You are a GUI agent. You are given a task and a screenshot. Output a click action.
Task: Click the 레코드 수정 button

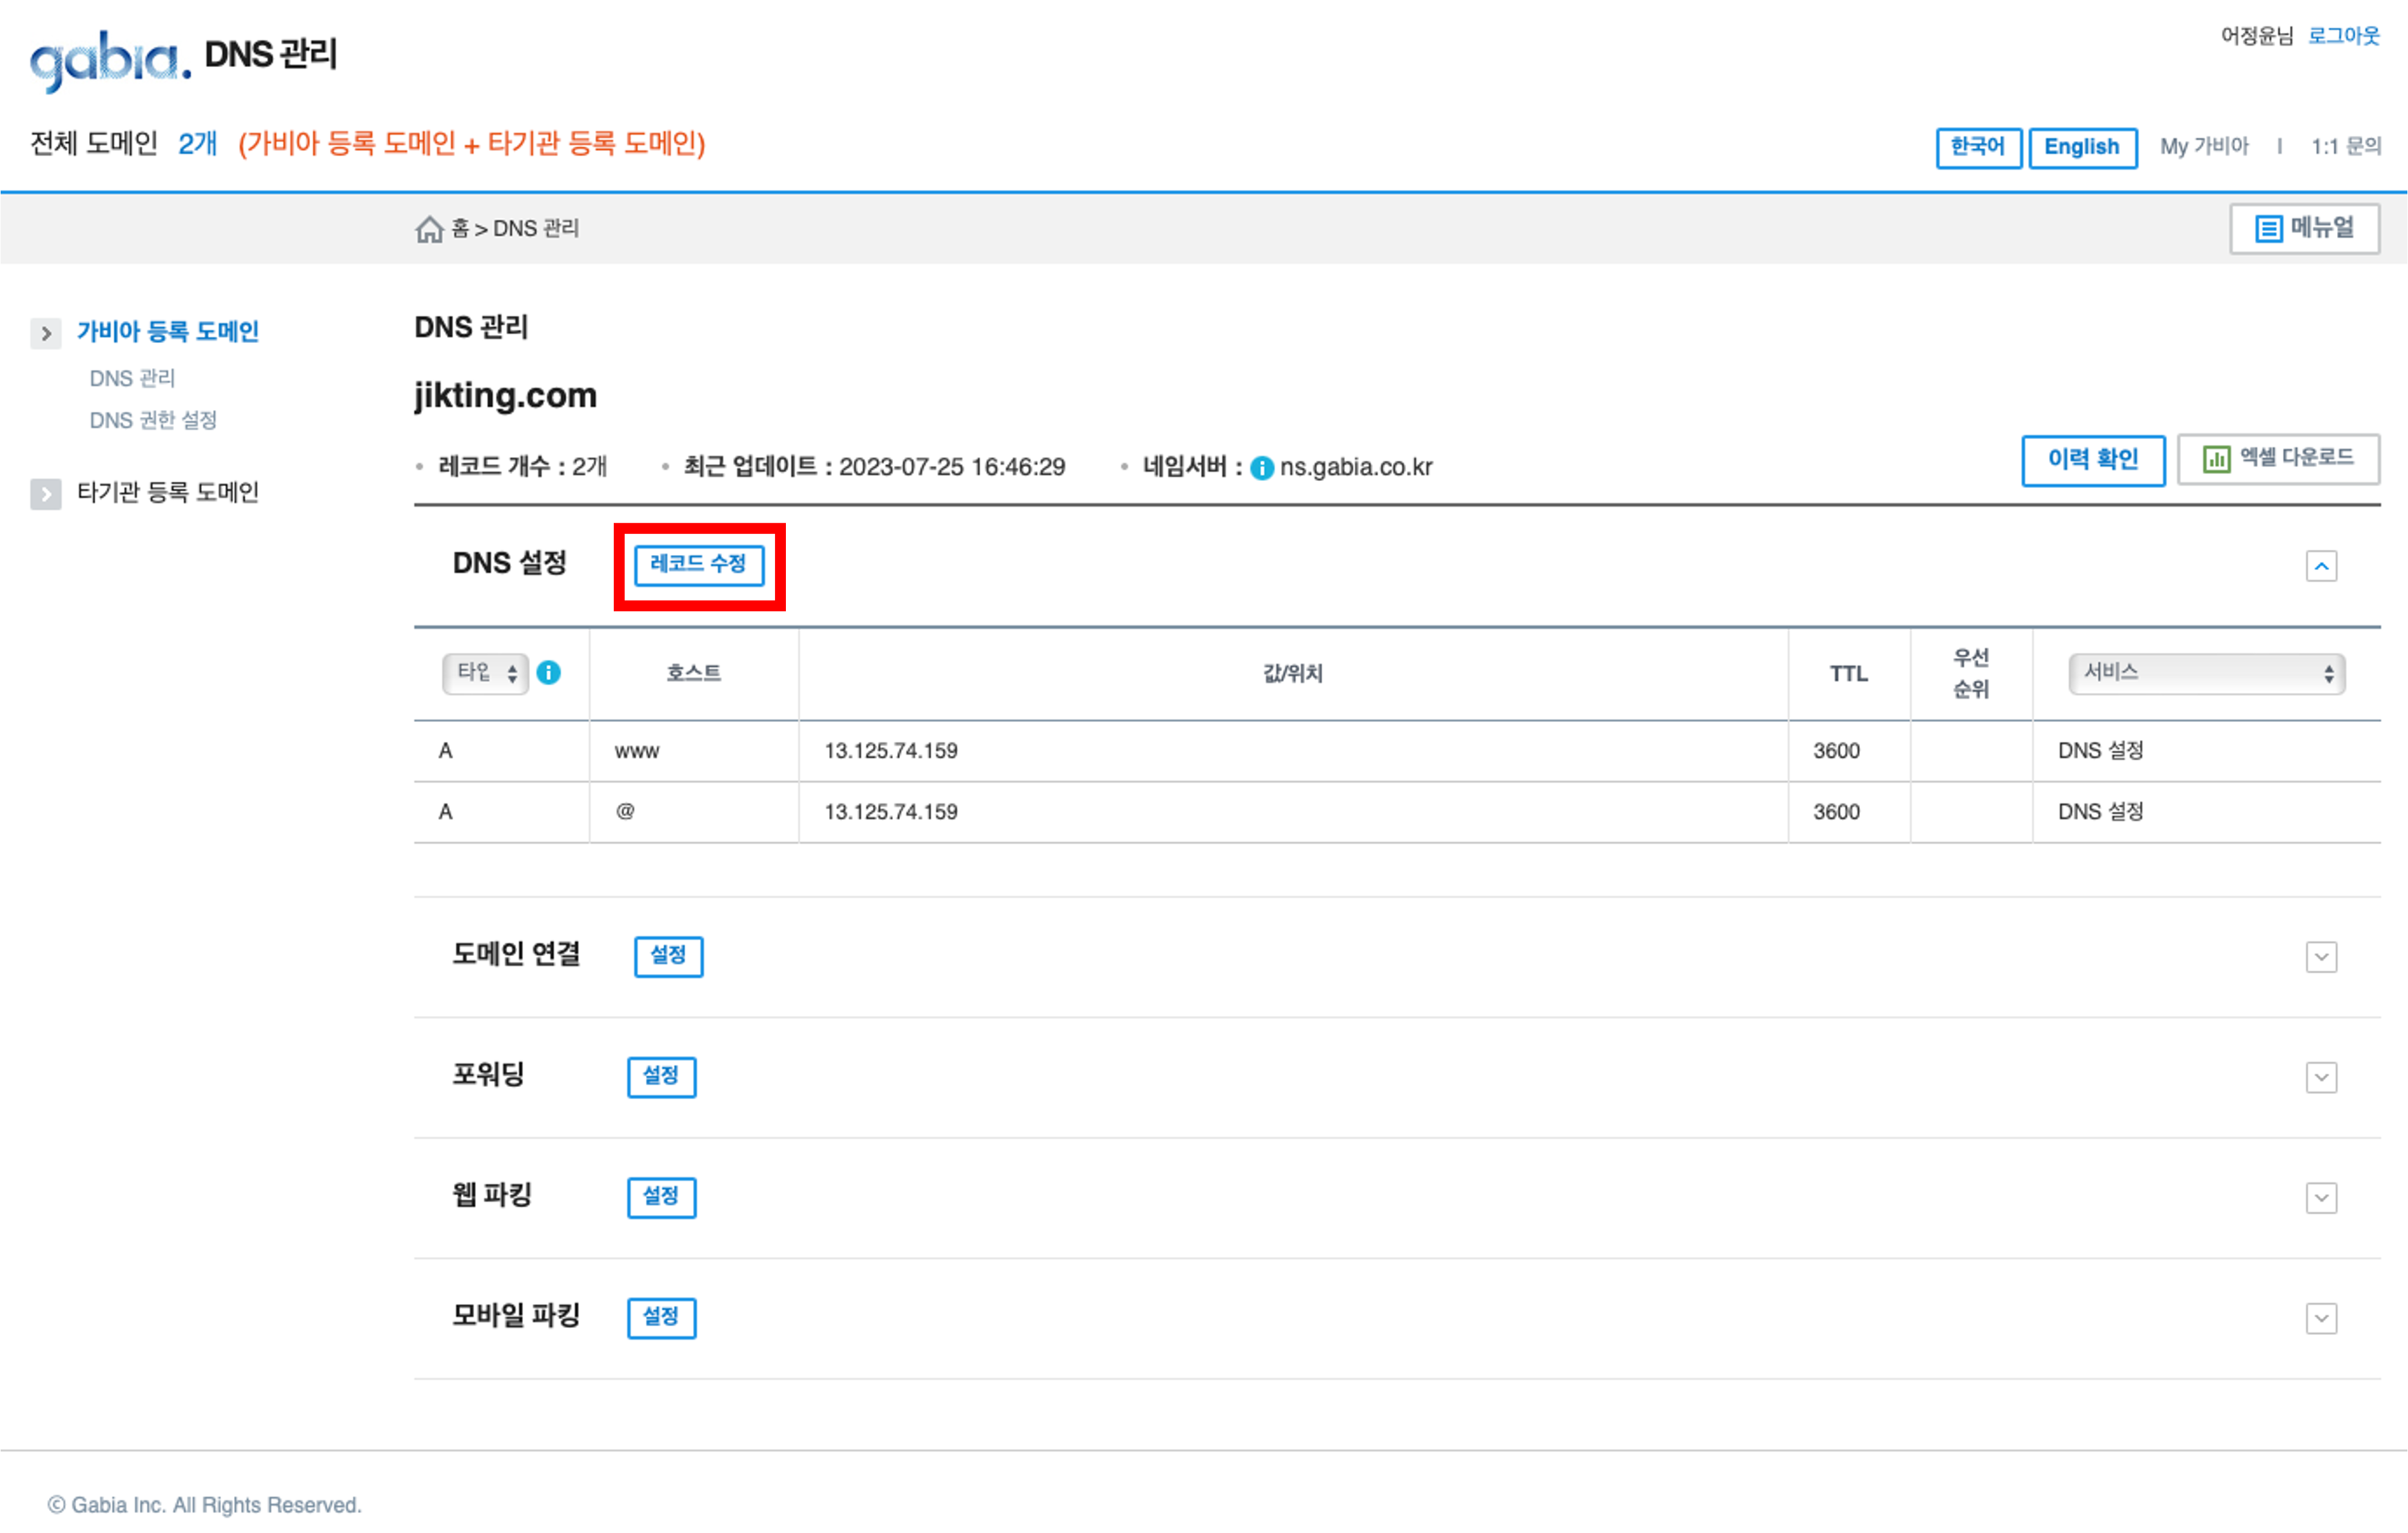tap(699, 564)
